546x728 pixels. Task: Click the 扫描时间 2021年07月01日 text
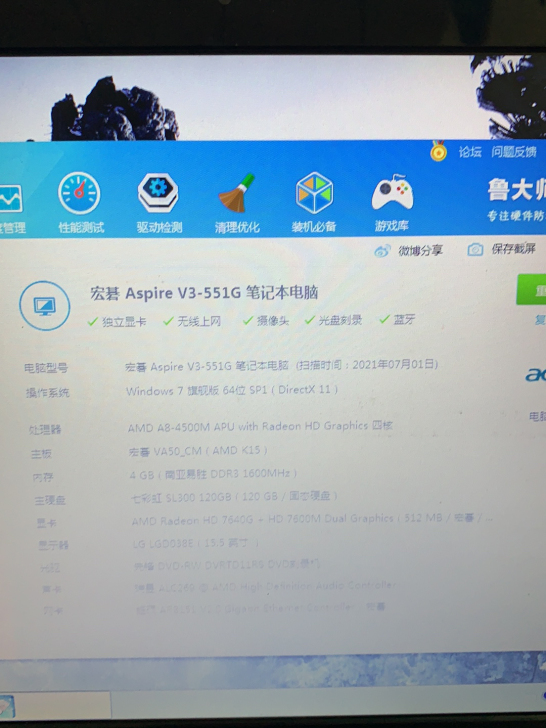(367, 364)
